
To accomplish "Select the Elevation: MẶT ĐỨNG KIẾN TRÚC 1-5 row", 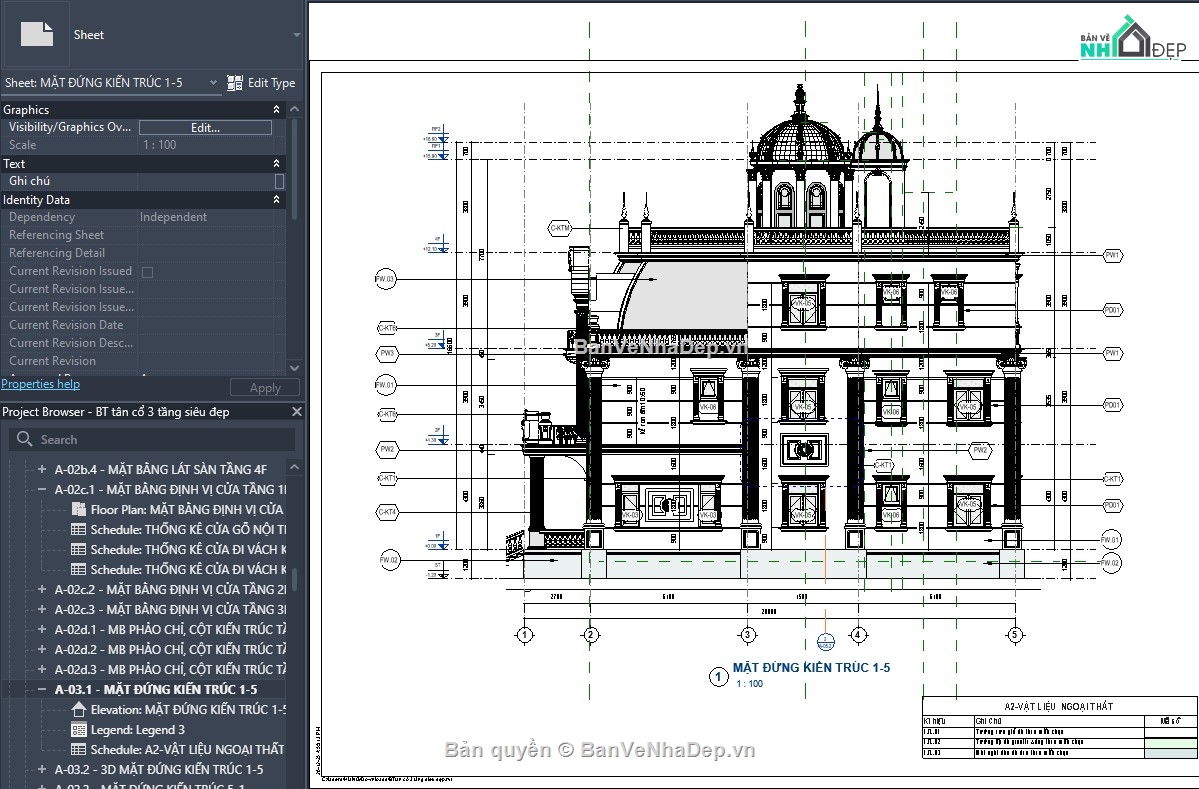I will click(x=188, y=709).
